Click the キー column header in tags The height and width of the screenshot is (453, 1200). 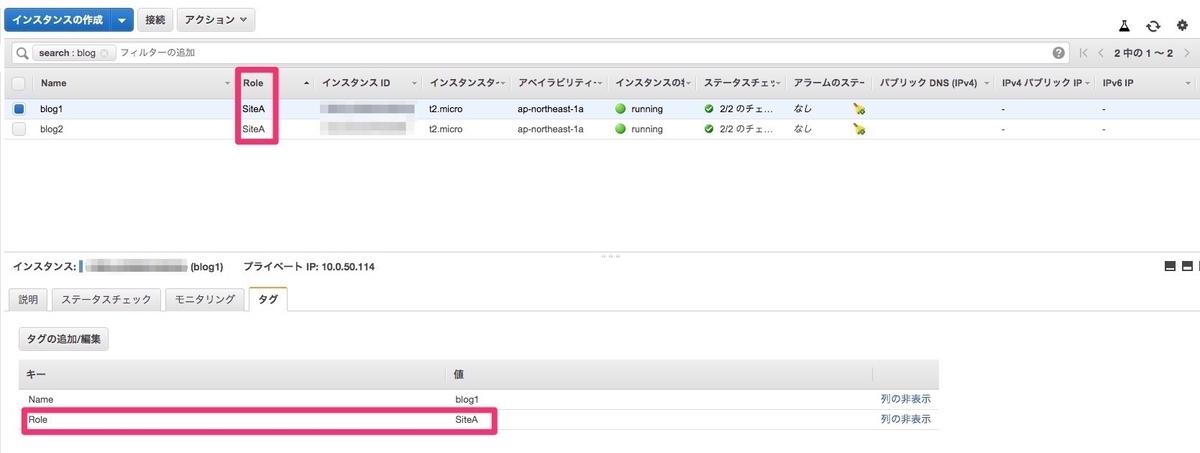tap(36, 374)
